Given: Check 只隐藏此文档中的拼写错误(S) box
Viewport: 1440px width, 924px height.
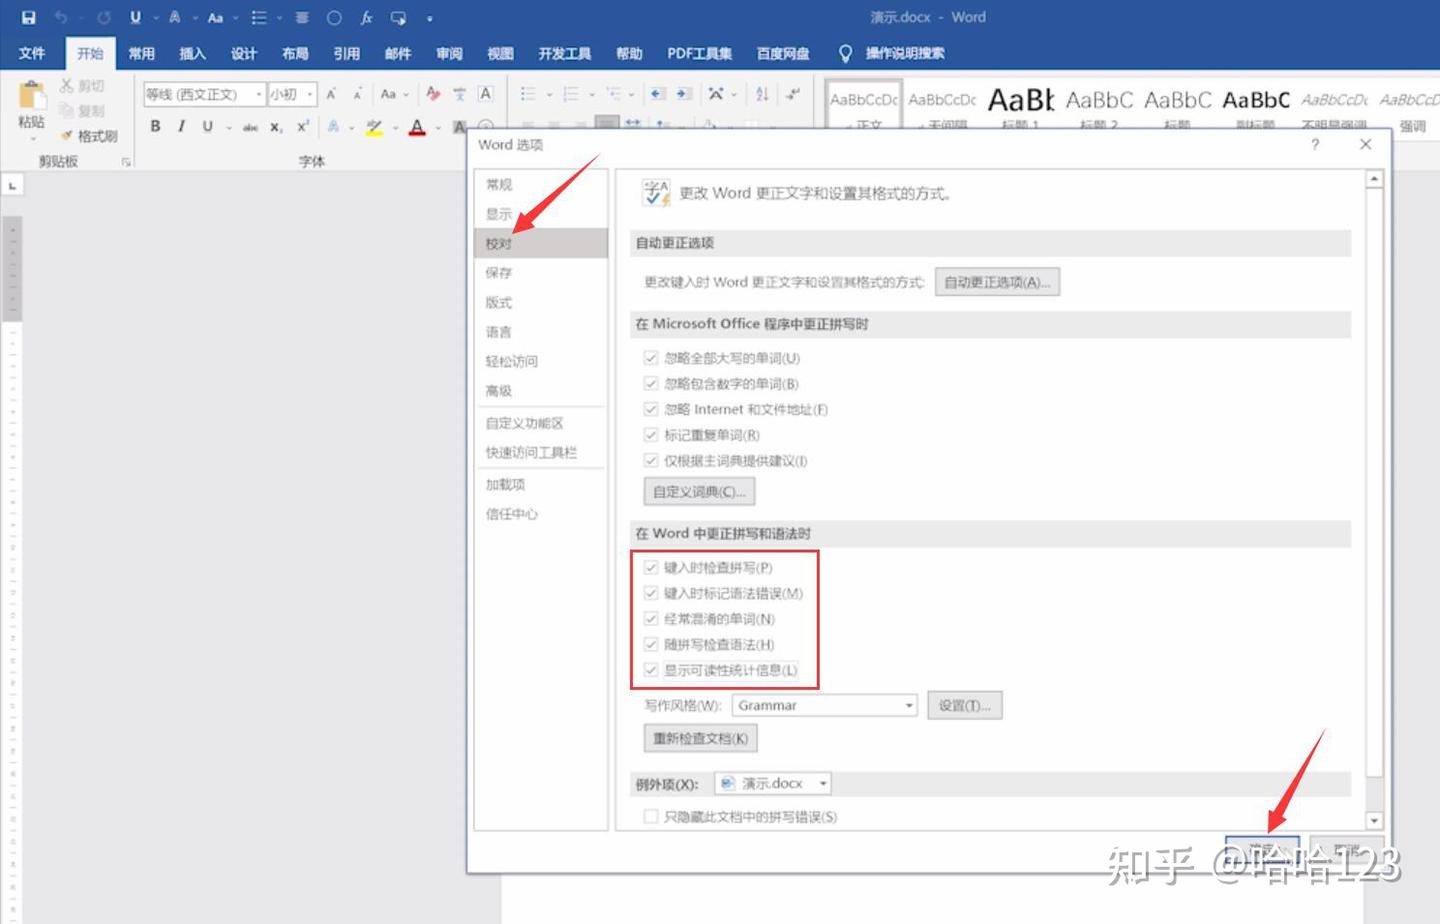Looking at the screenshot, I should pyautogui.click(x=651, y=817).
